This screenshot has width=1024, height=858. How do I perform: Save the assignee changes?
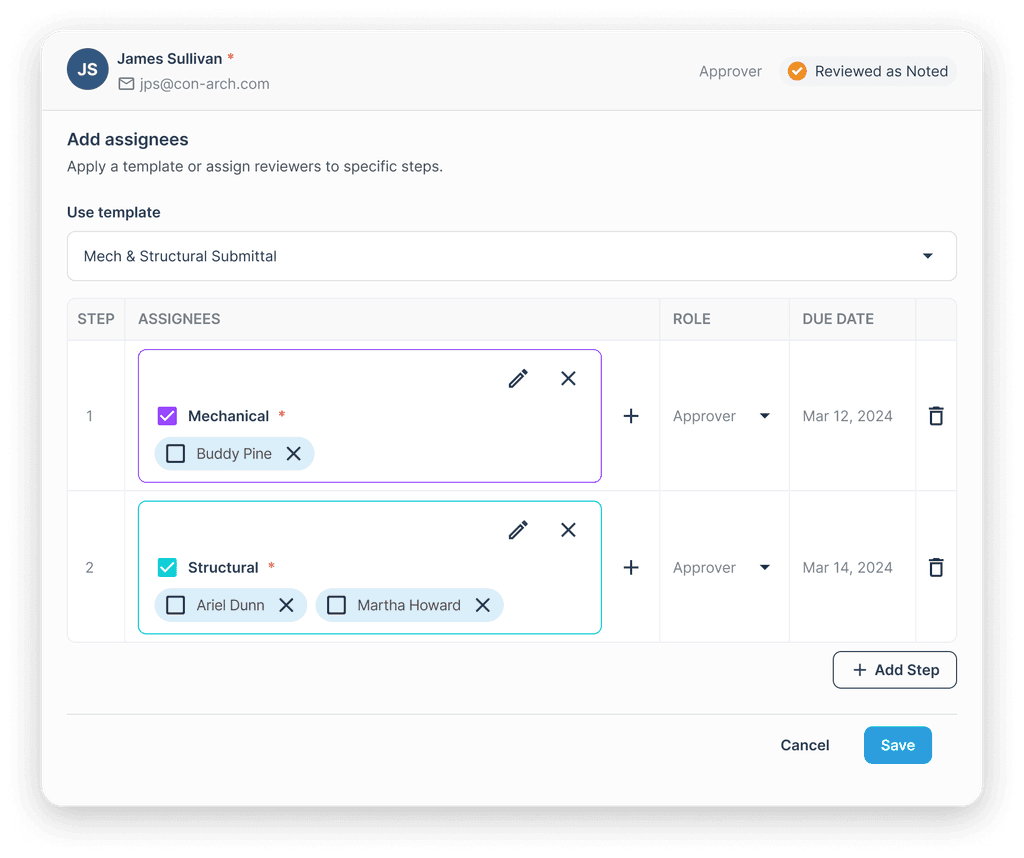tap(897, 745)
